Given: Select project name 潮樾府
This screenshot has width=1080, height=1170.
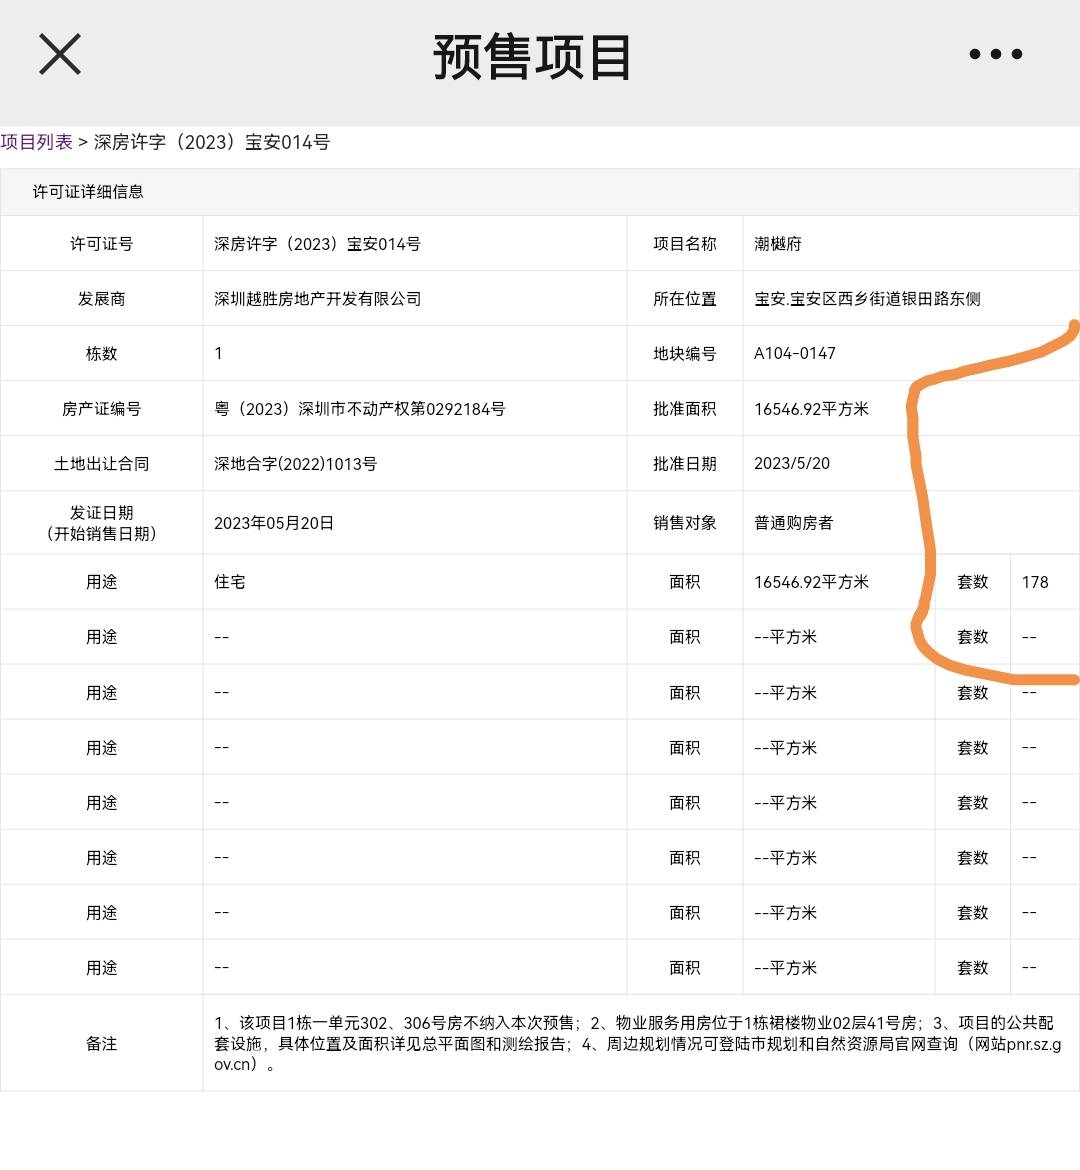Looking at the screenshot, I should (778, 244).
